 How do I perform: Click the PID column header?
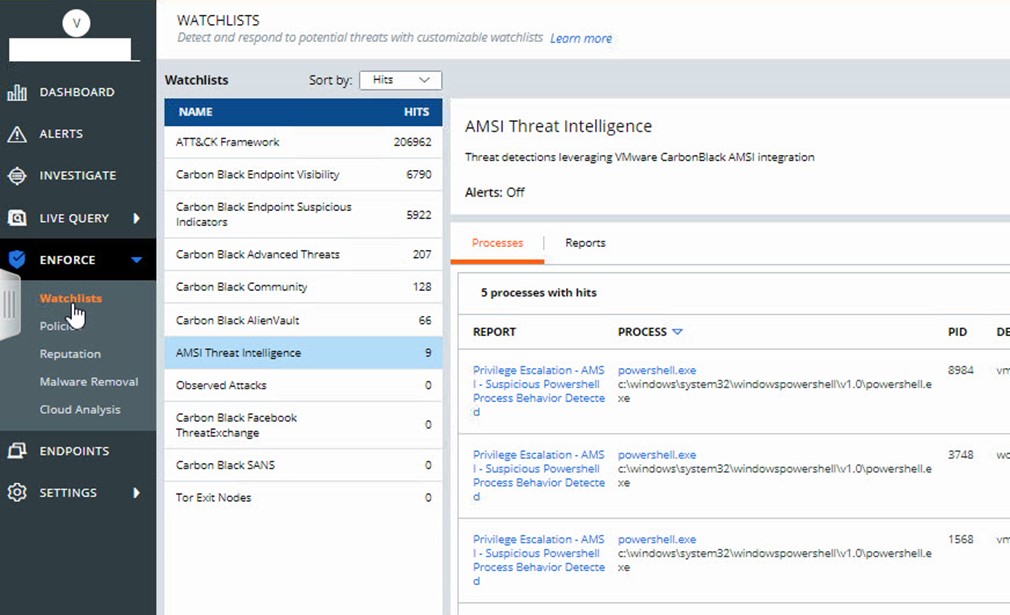(957, 332)
